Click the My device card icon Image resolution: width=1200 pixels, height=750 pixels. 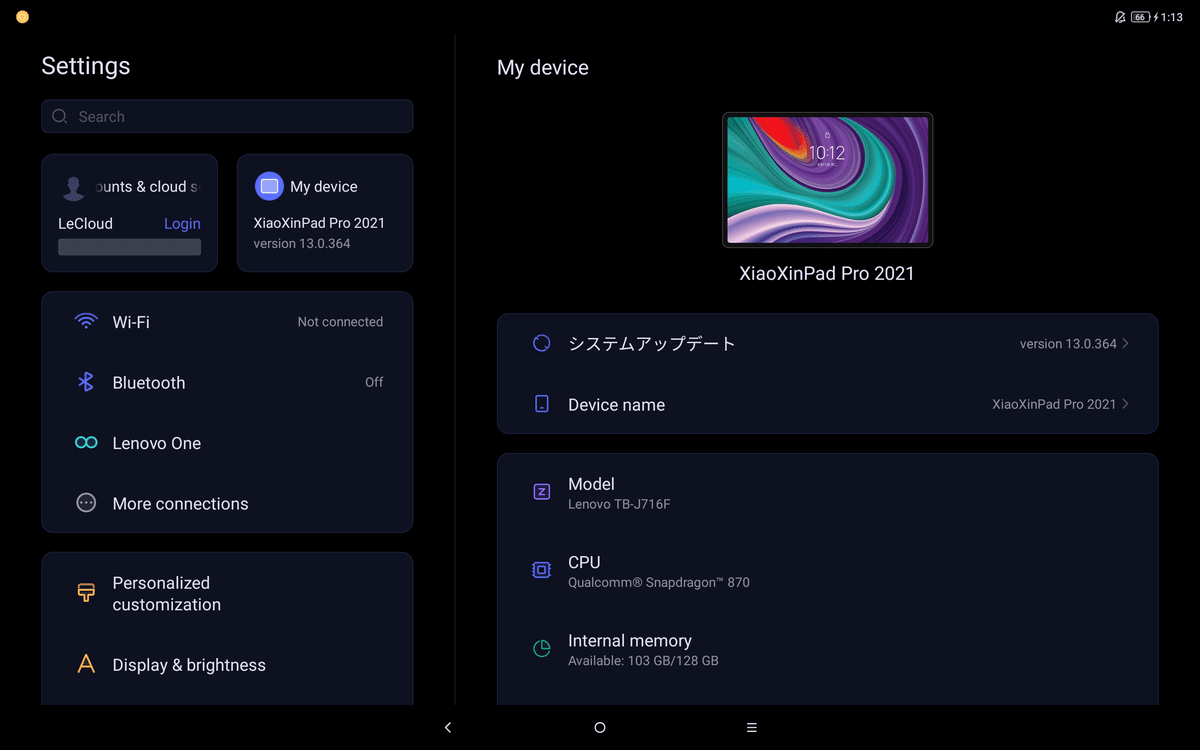click(x=269, y=186)
